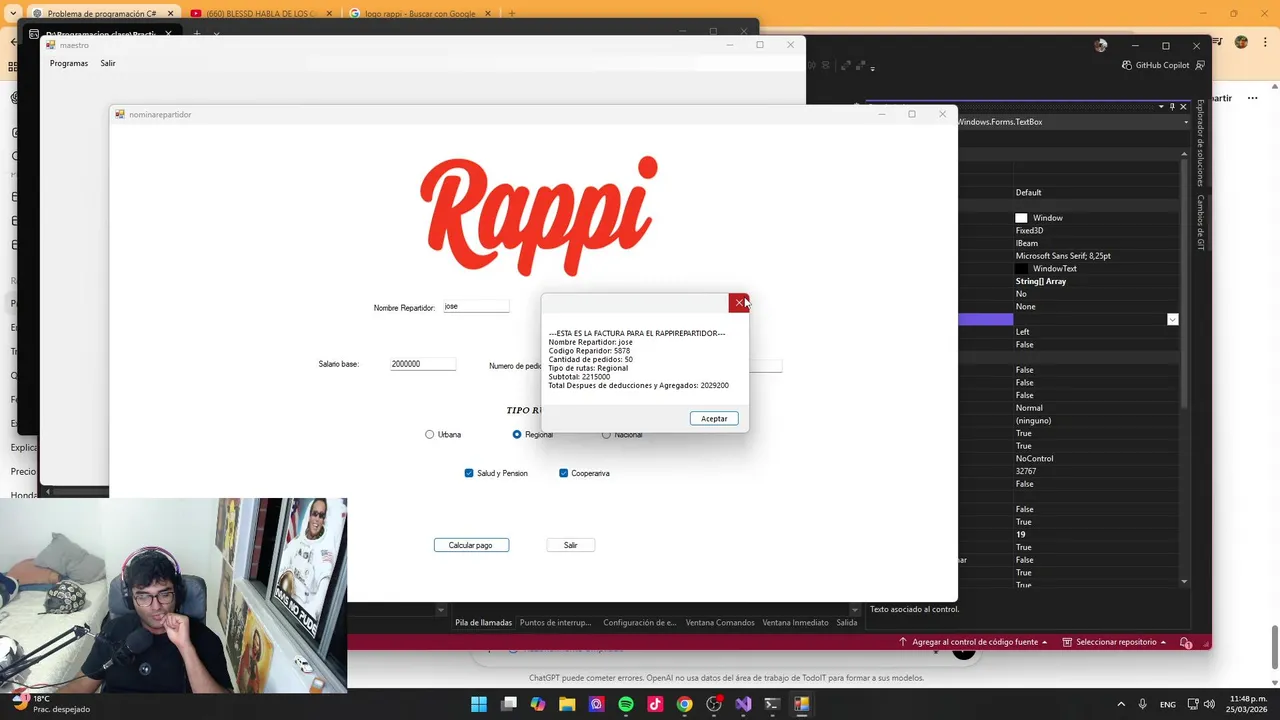Open the Salida tab
Image resolution: width=1280 pixels, height=720 pixels.
point(846,622)
